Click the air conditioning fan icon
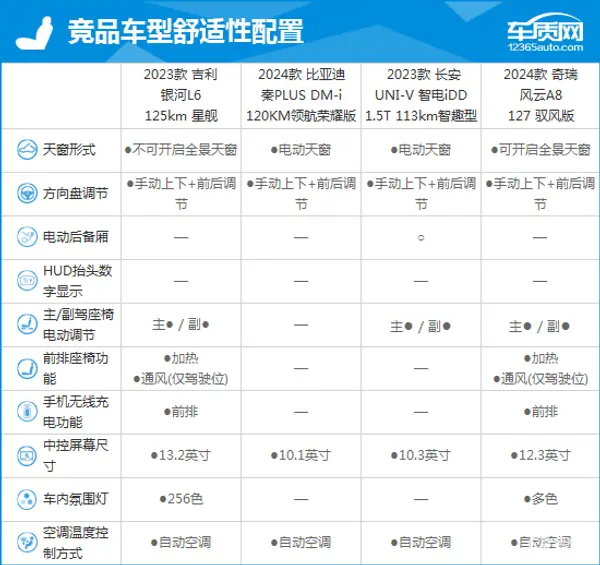The width and height of the screenshot is (600, 565). pyautogui.click(x=27, y=542)
